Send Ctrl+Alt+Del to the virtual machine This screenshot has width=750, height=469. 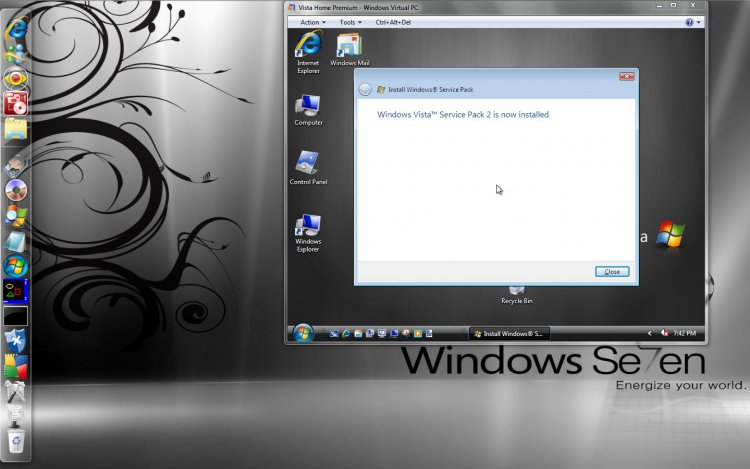[393, 22]
